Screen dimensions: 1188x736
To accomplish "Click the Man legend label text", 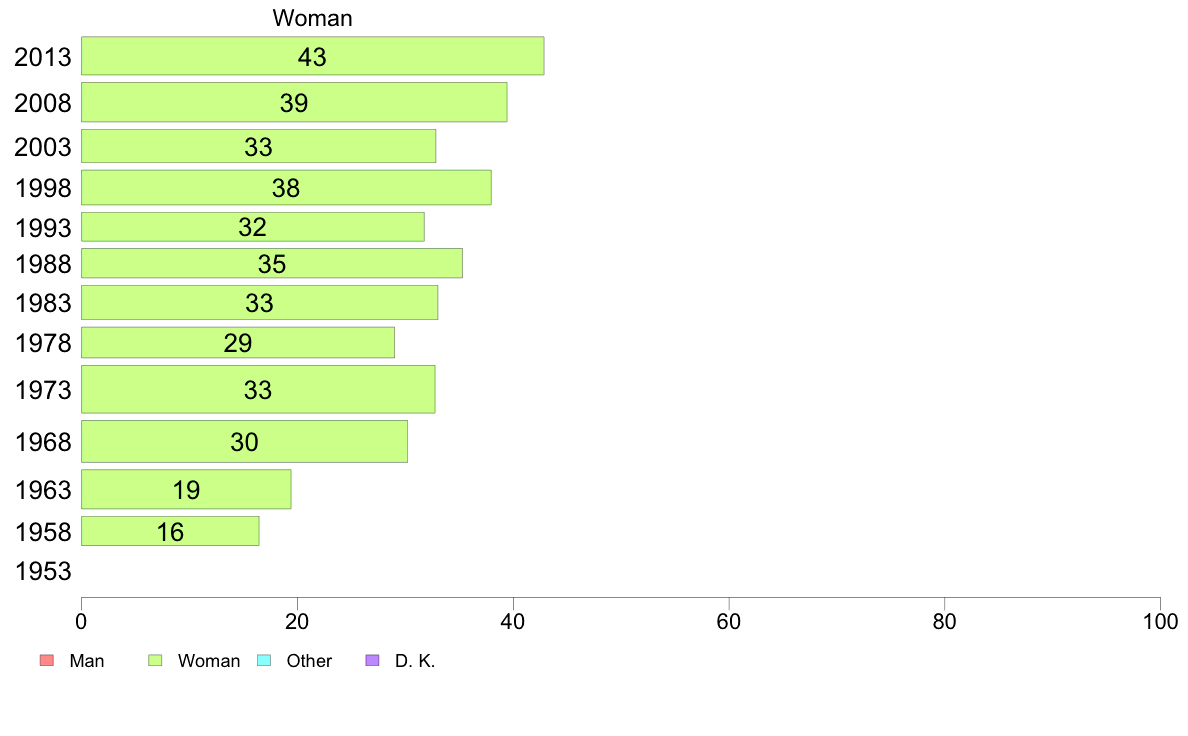I will (87, 661).
